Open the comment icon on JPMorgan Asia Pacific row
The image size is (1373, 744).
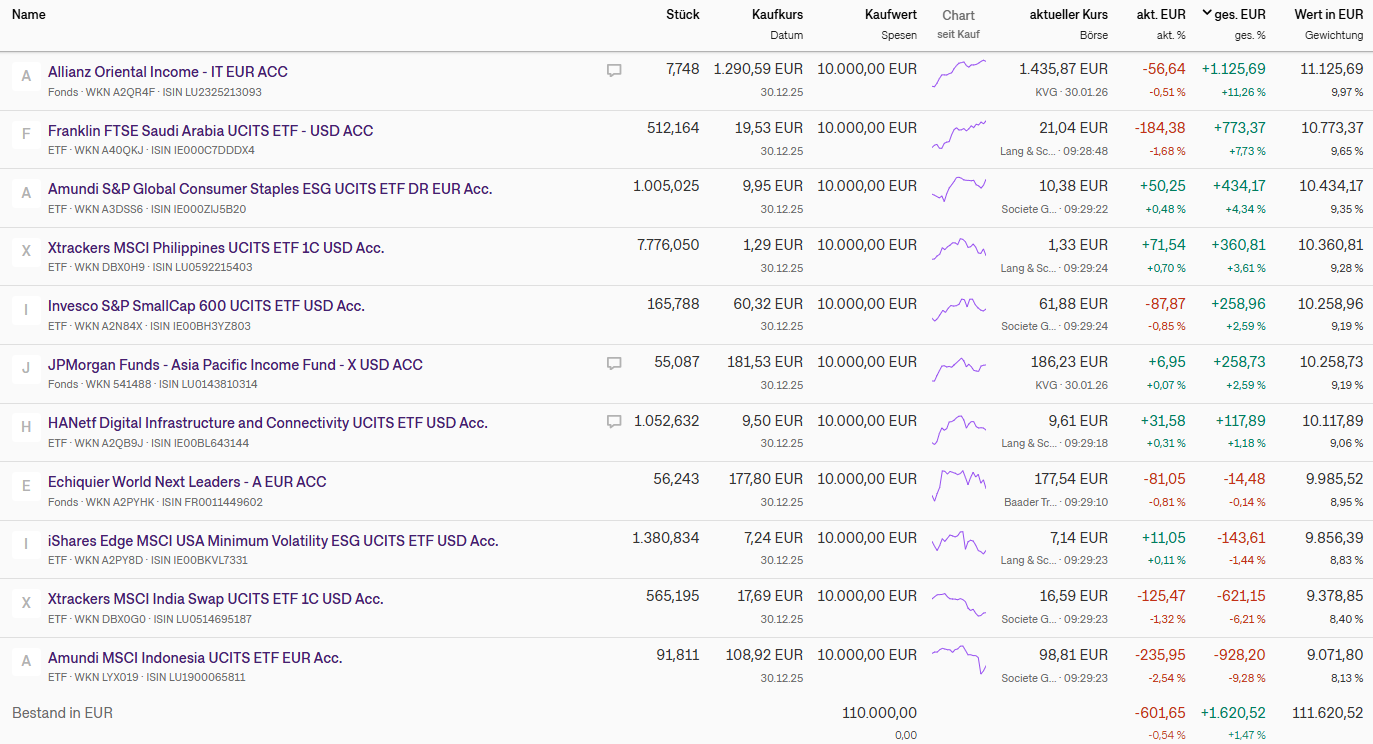pos(614,364)
